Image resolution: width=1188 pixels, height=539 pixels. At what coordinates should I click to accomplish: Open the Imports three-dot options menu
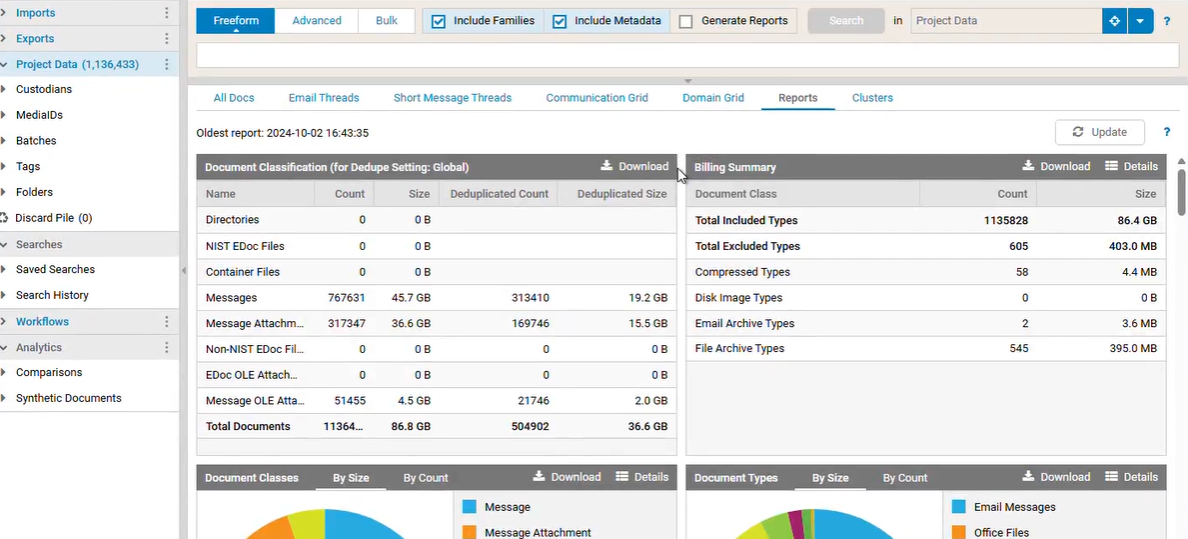pos(167,13)
